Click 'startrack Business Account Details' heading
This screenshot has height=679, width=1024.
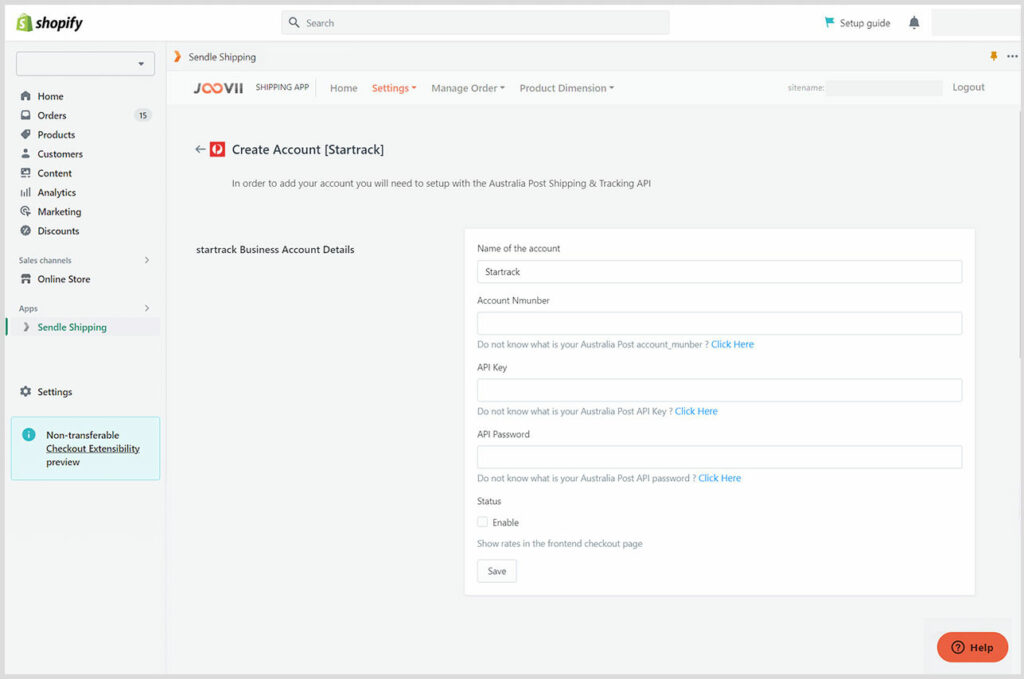coord(275,249)
